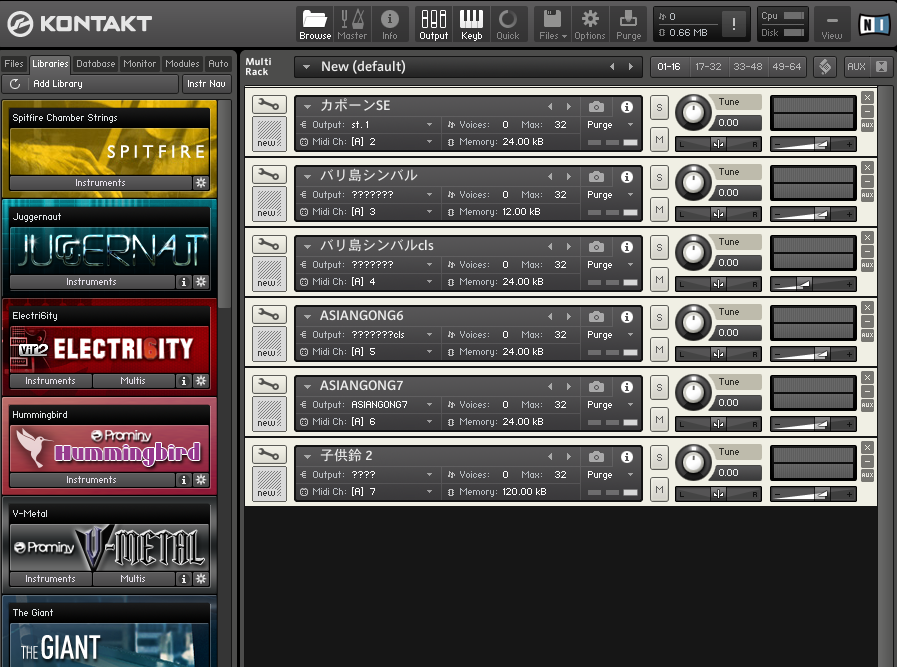Show rack page 17-32
The image size is (897, 667).
(x=708, y=67)
